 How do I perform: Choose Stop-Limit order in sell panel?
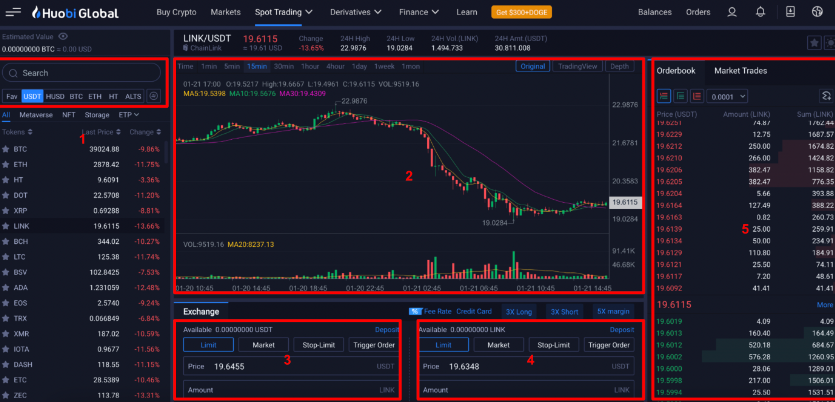(x=554, y=345)
